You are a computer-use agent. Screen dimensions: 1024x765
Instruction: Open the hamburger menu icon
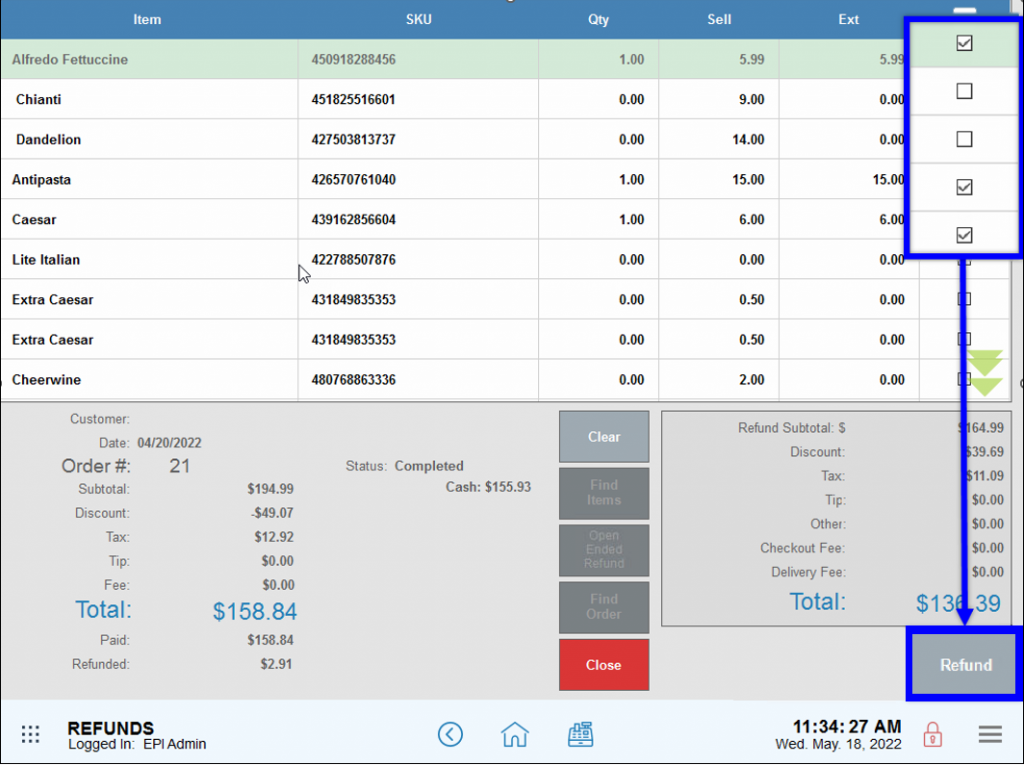pos(990,734)
